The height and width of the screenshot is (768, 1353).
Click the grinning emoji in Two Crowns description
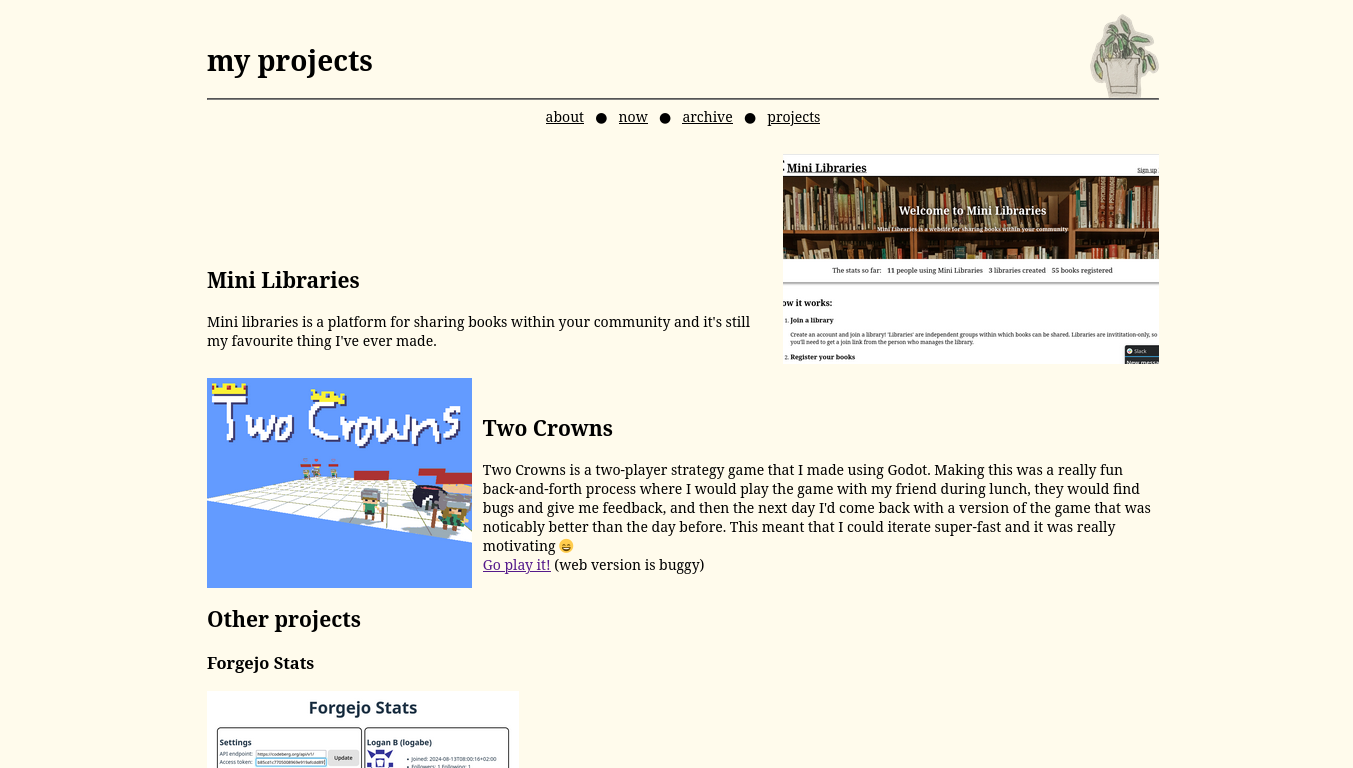[x=566, y=546]
